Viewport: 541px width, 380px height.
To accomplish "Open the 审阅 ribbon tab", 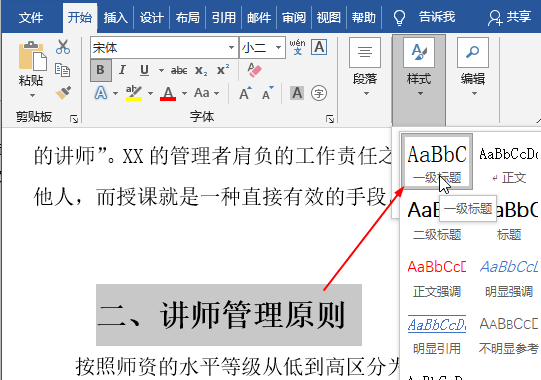I will [x=294, y=17].
